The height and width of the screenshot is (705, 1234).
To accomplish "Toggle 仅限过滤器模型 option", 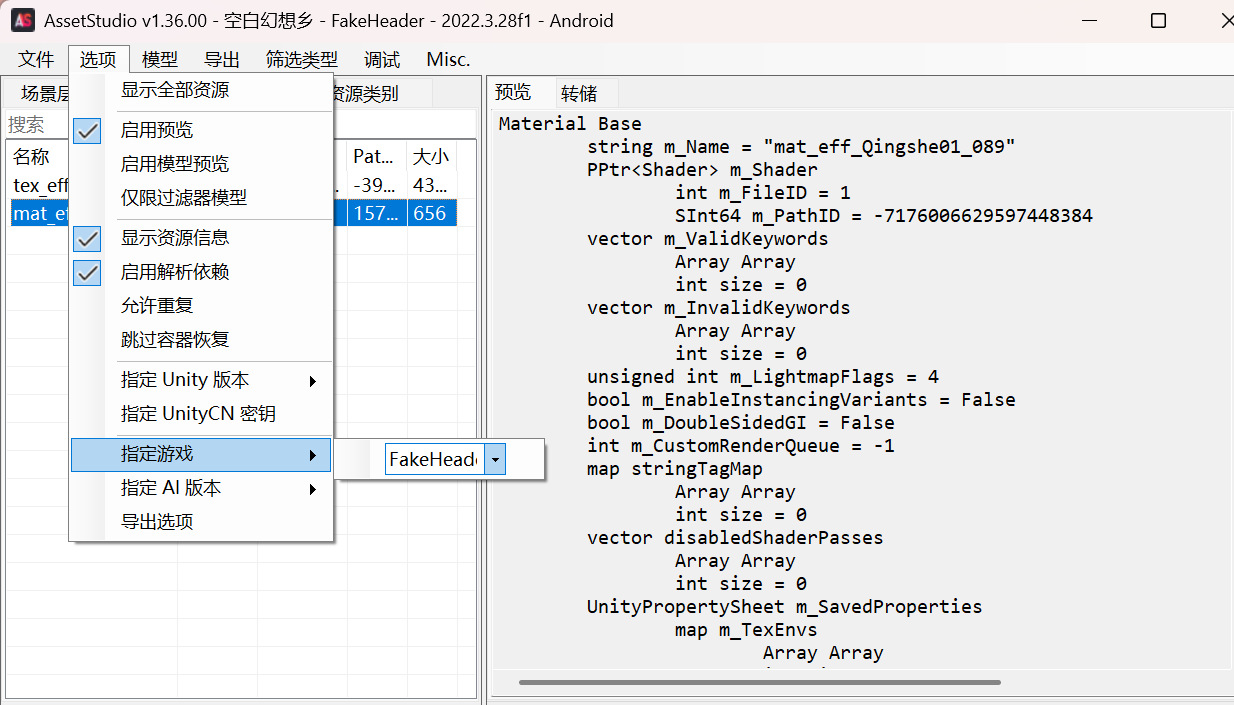I will 200,198.
